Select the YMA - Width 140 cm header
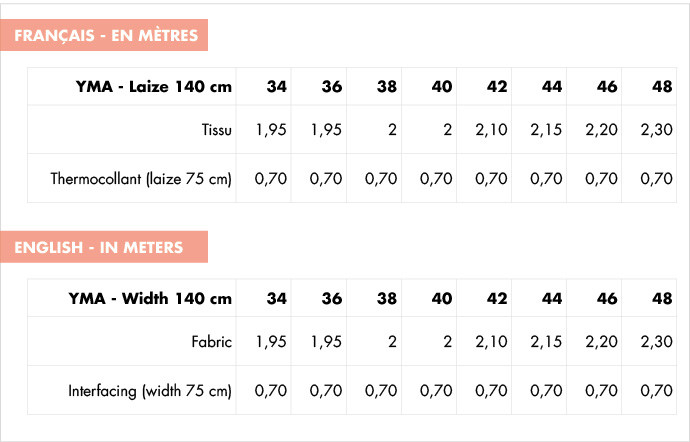Screen dimensions: 690x442 click(x=150, y=298)
